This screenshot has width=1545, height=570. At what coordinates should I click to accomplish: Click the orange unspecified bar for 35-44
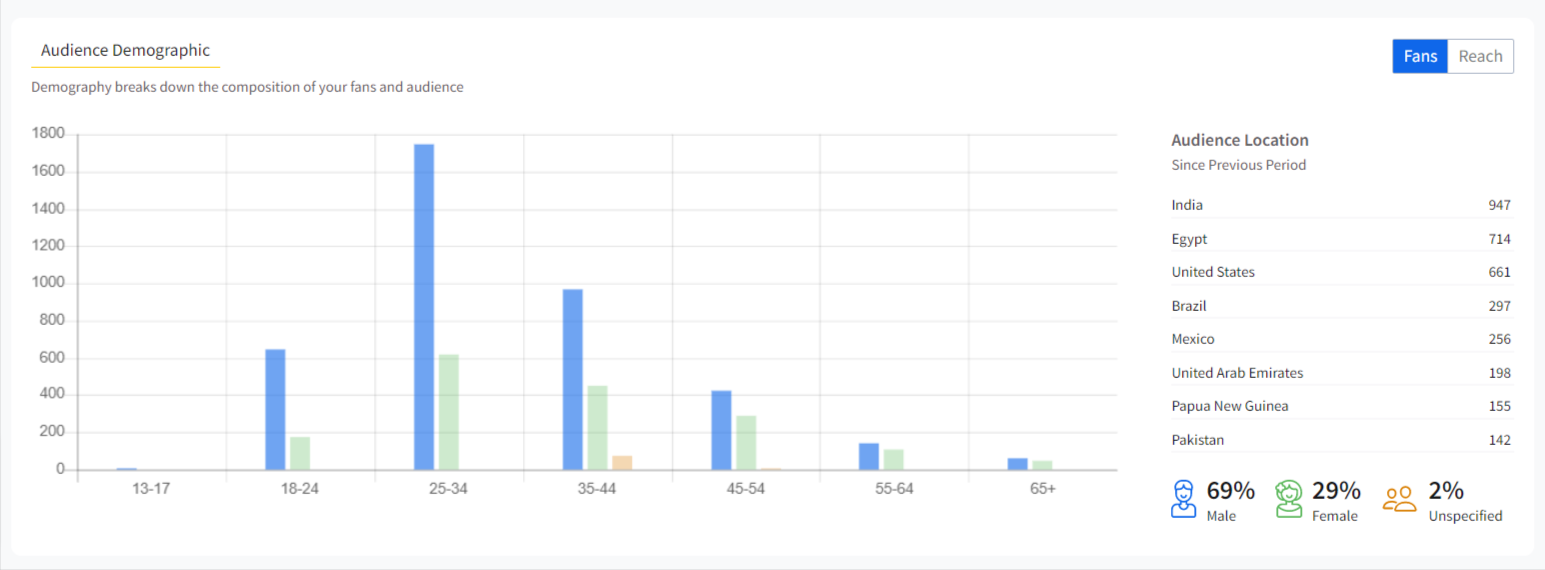pos(622,463)
